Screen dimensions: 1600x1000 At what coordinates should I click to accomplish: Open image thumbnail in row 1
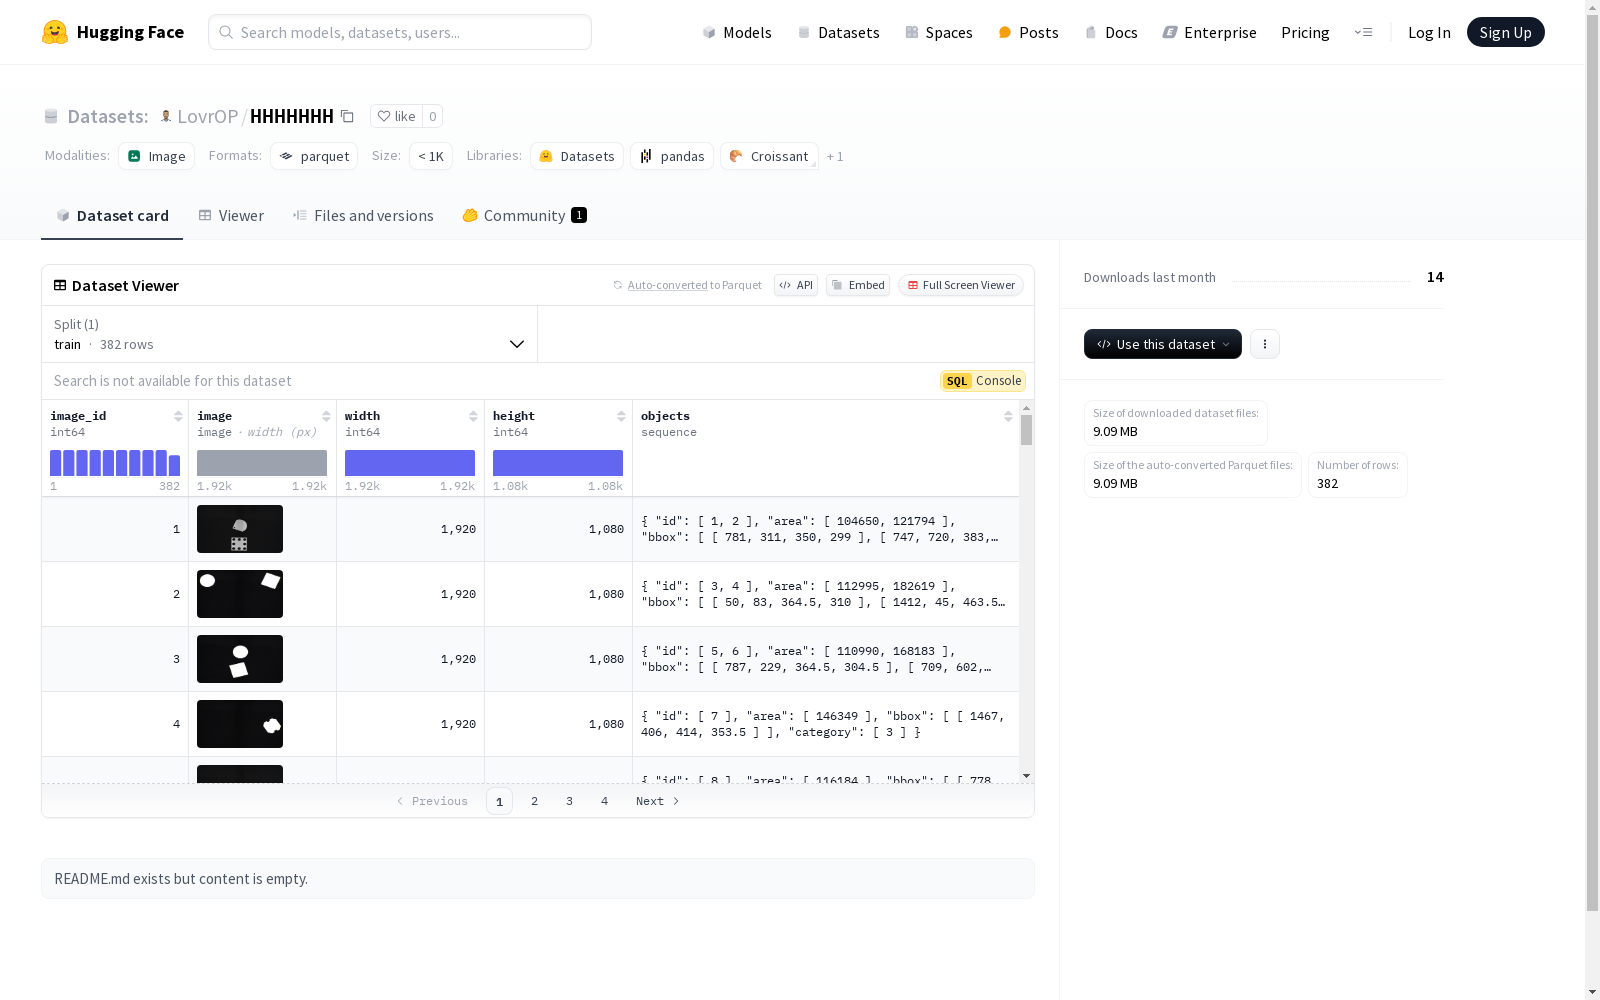tap(240, 529)
